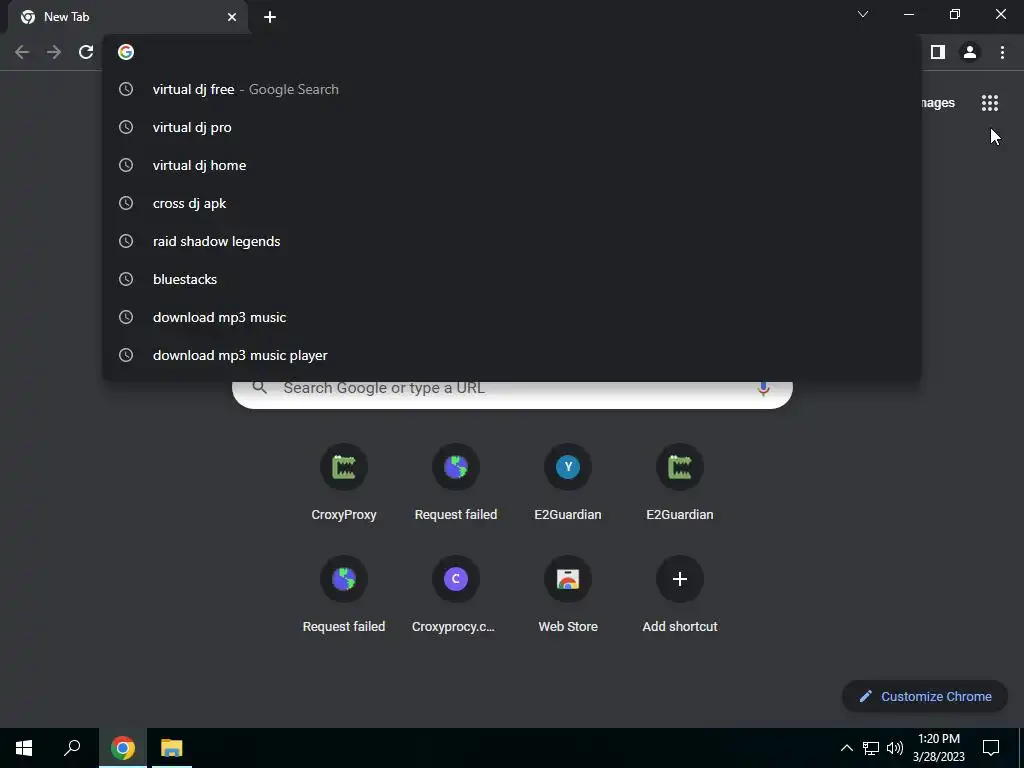This screenshot has width=1024, height=768.
Task: Select suggestion 'virtual dj free'
Action: [512, 89]
